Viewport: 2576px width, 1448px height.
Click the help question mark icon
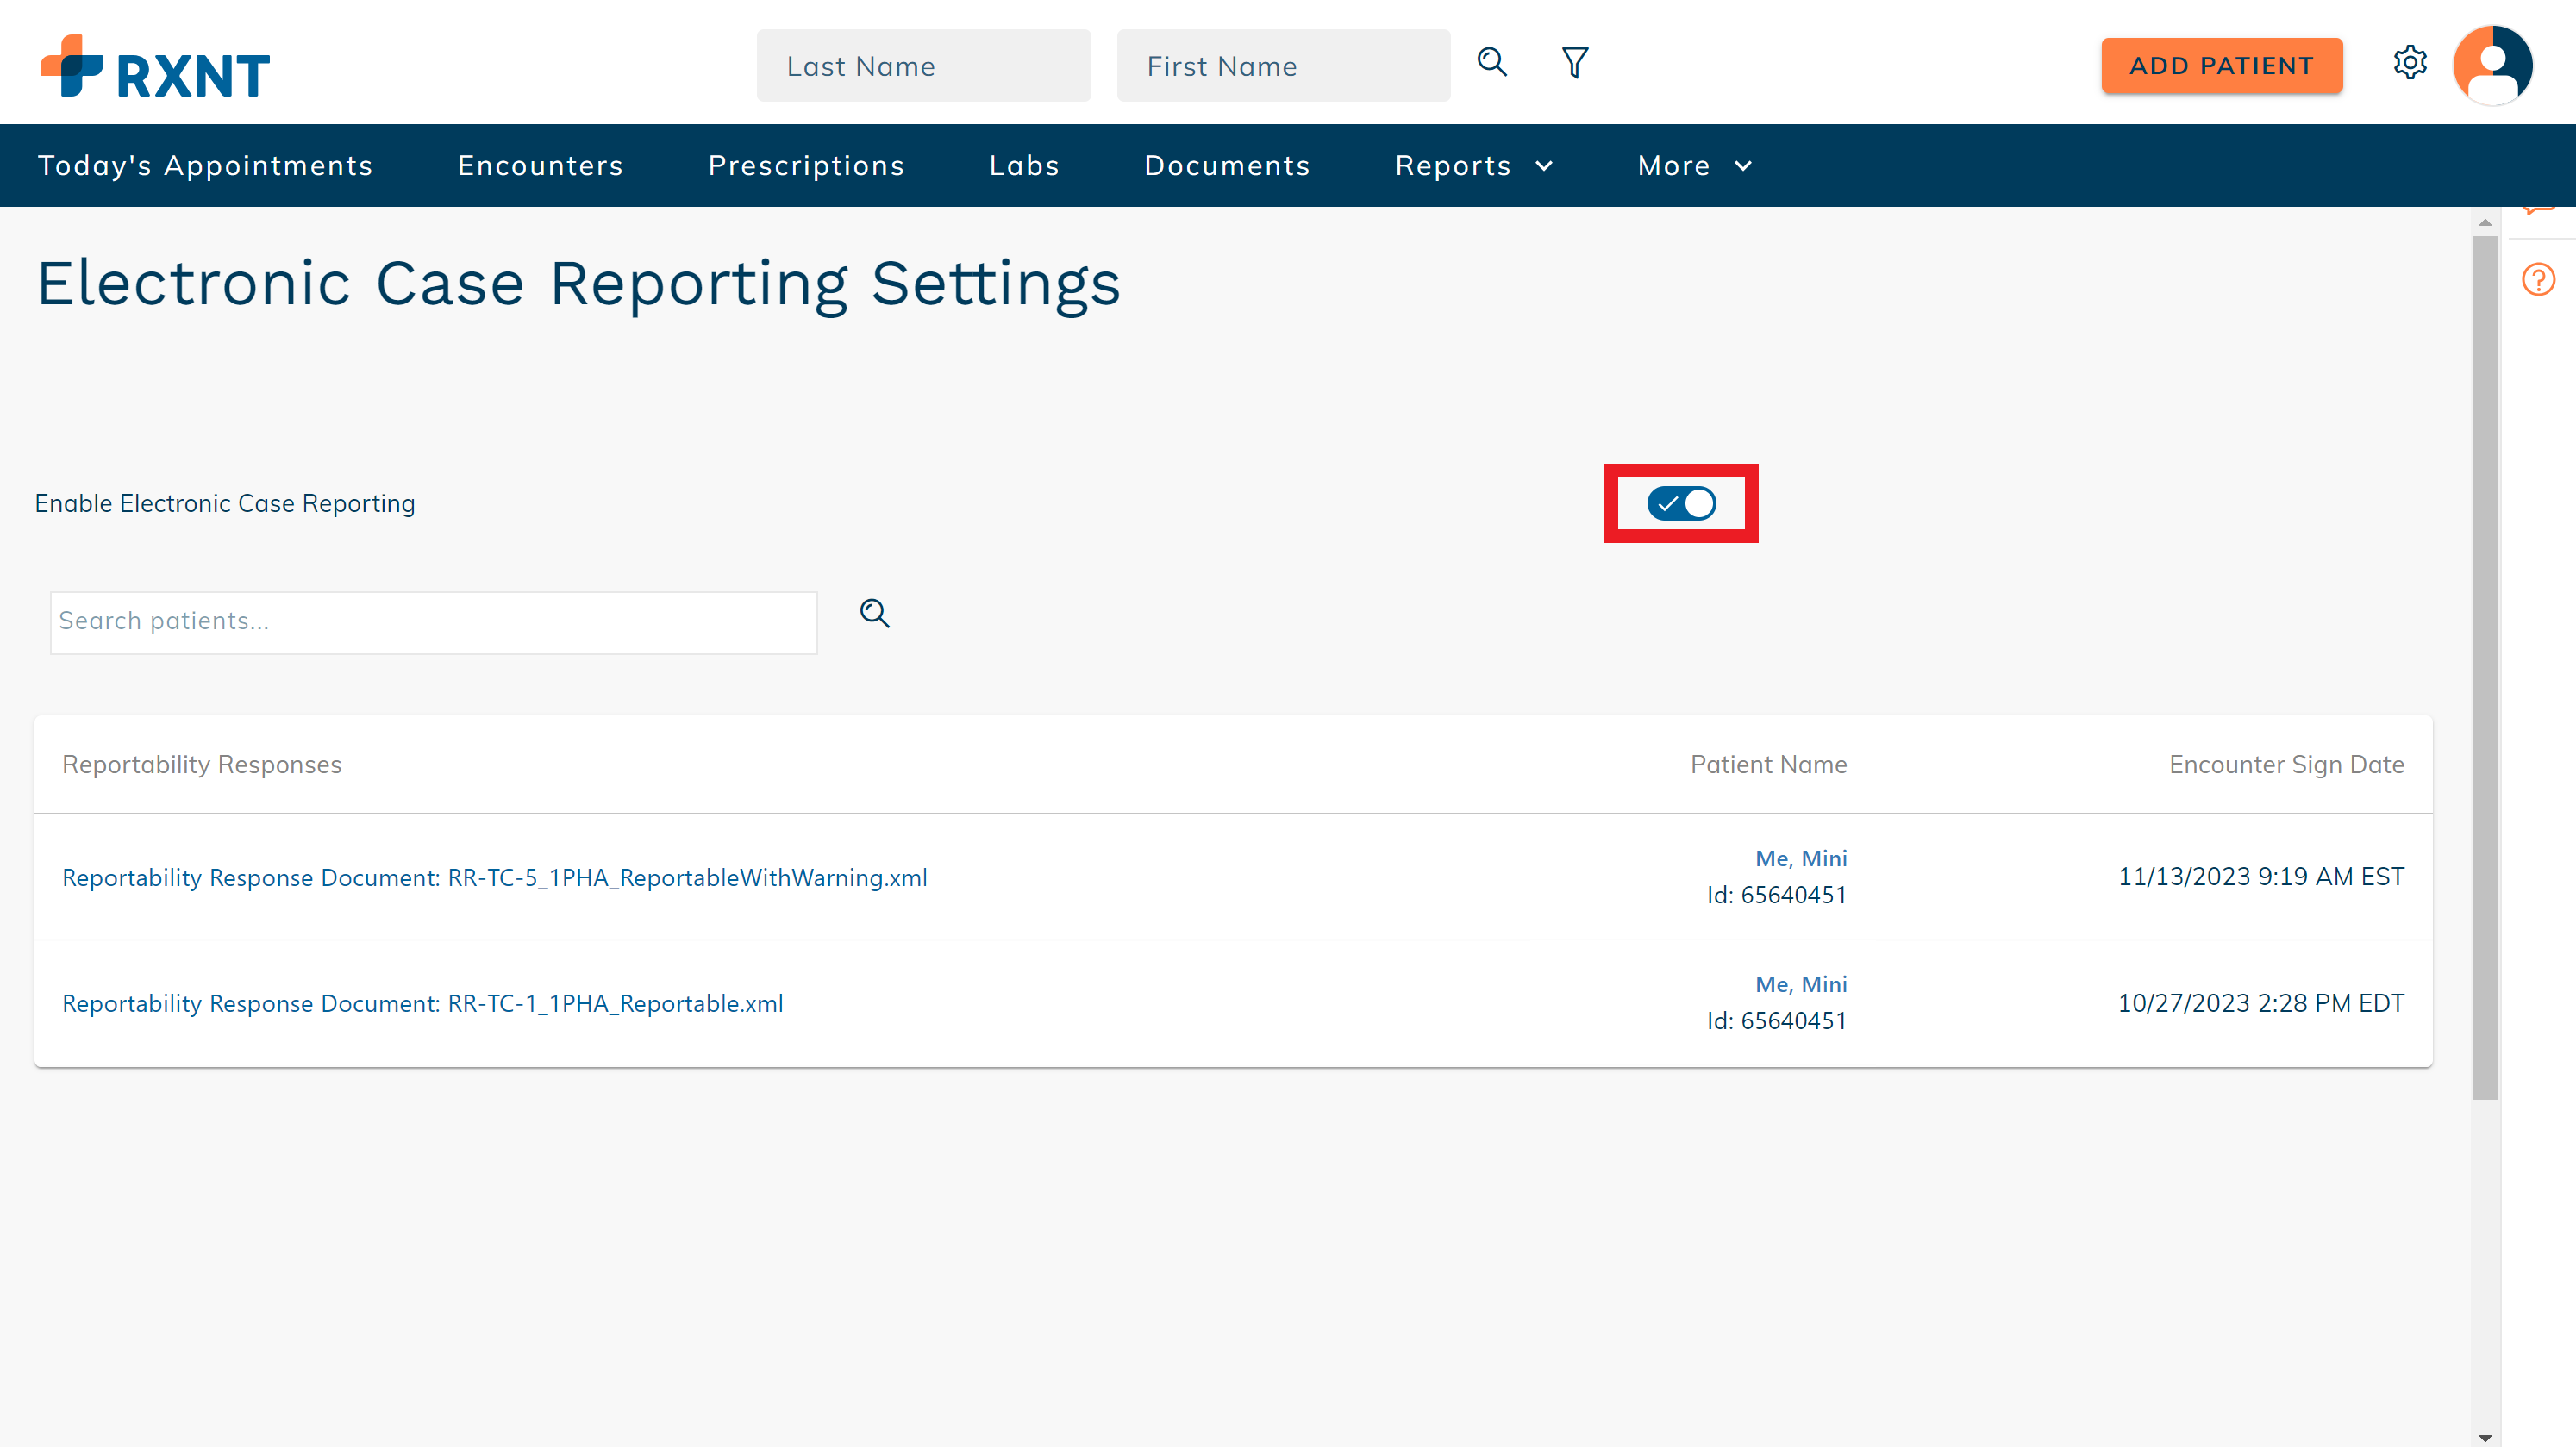2538,280
